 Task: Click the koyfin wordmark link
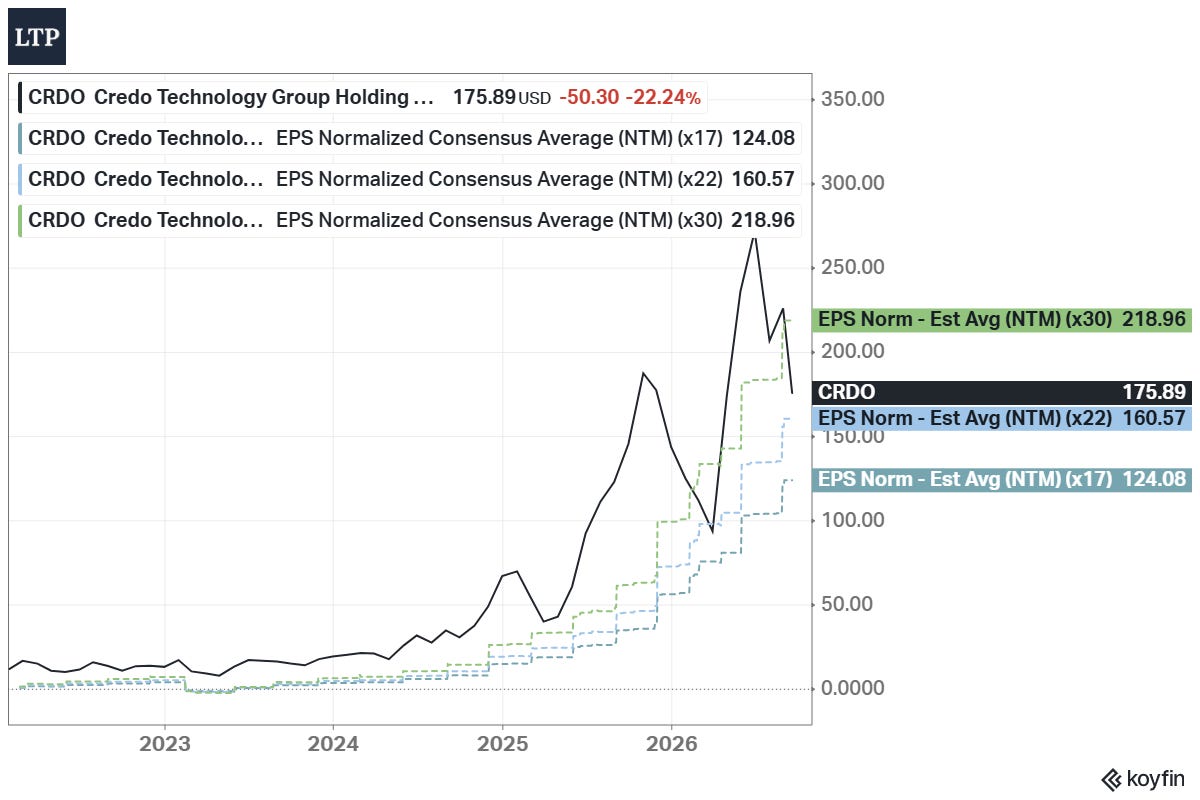tap(1155, 779)
